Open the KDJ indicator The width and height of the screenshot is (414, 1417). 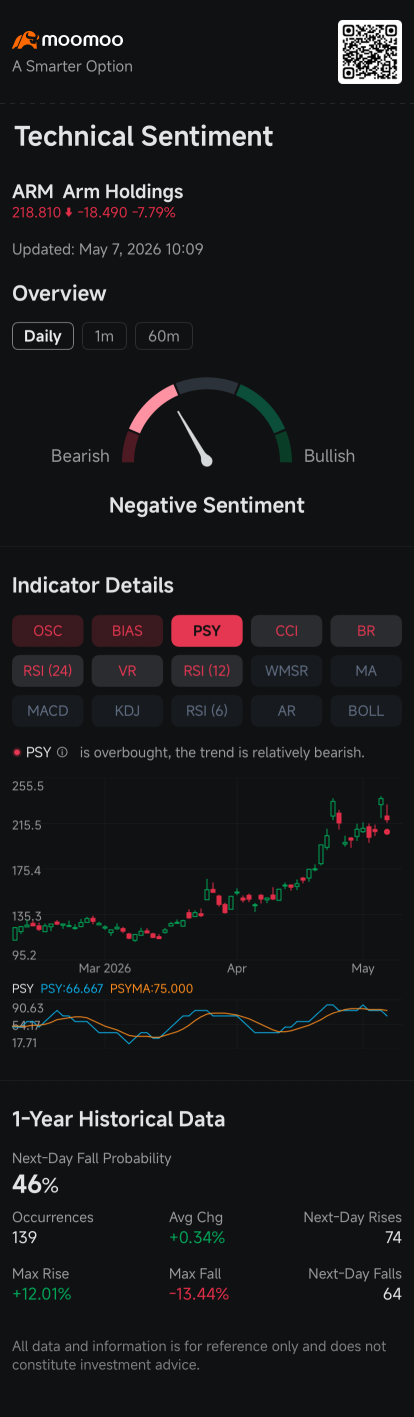point(127,710)
